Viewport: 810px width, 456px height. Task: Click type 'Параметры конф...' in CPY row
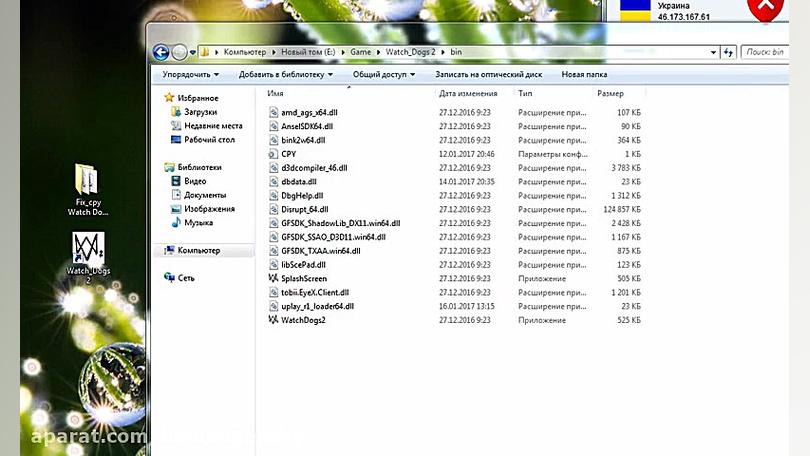[x=553, y=154]
